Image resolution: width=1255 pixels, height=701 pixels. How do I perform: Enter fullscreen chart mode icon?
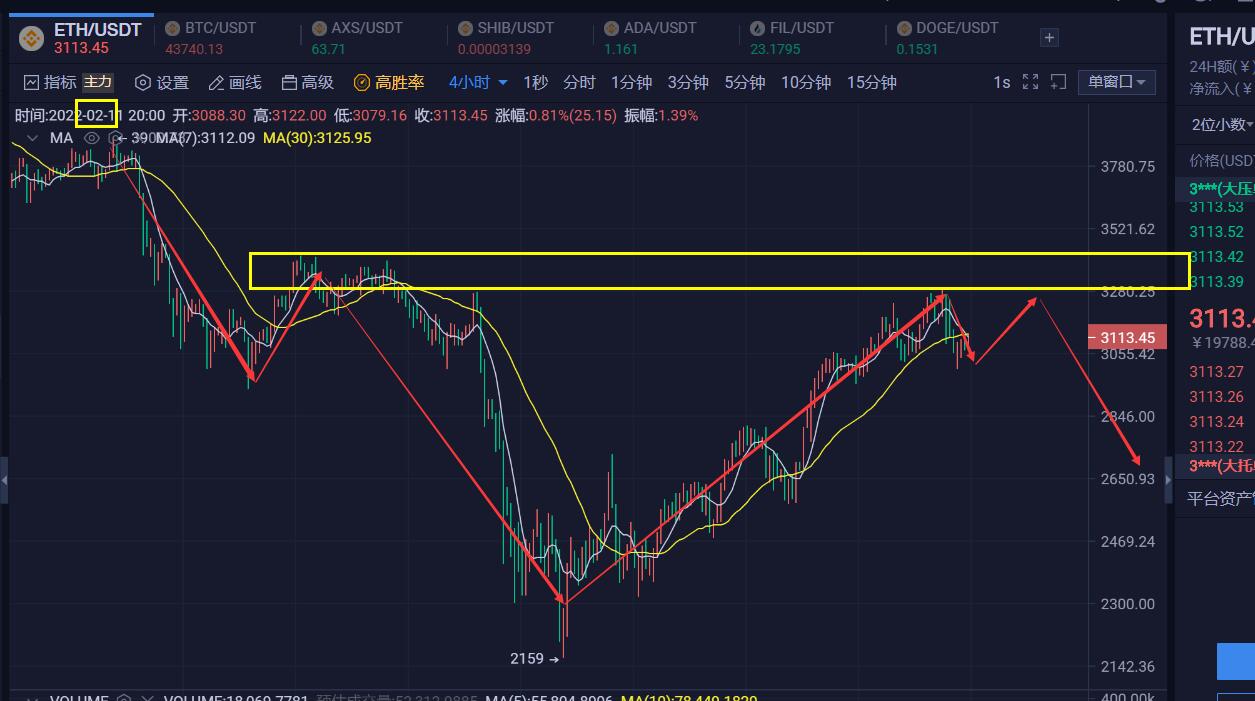click(x=1031, y=82)
